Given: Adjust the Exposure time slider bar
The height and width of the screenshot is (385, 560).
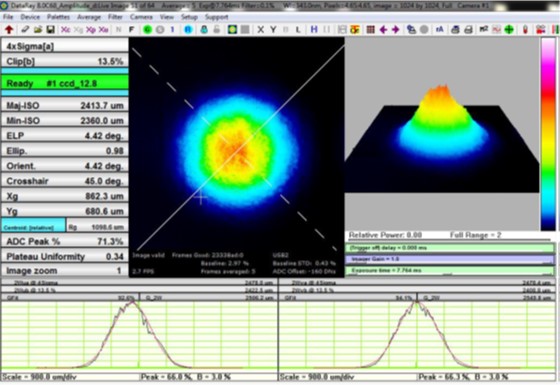Looking at the screenshot, I should click(x=450, y=270).
